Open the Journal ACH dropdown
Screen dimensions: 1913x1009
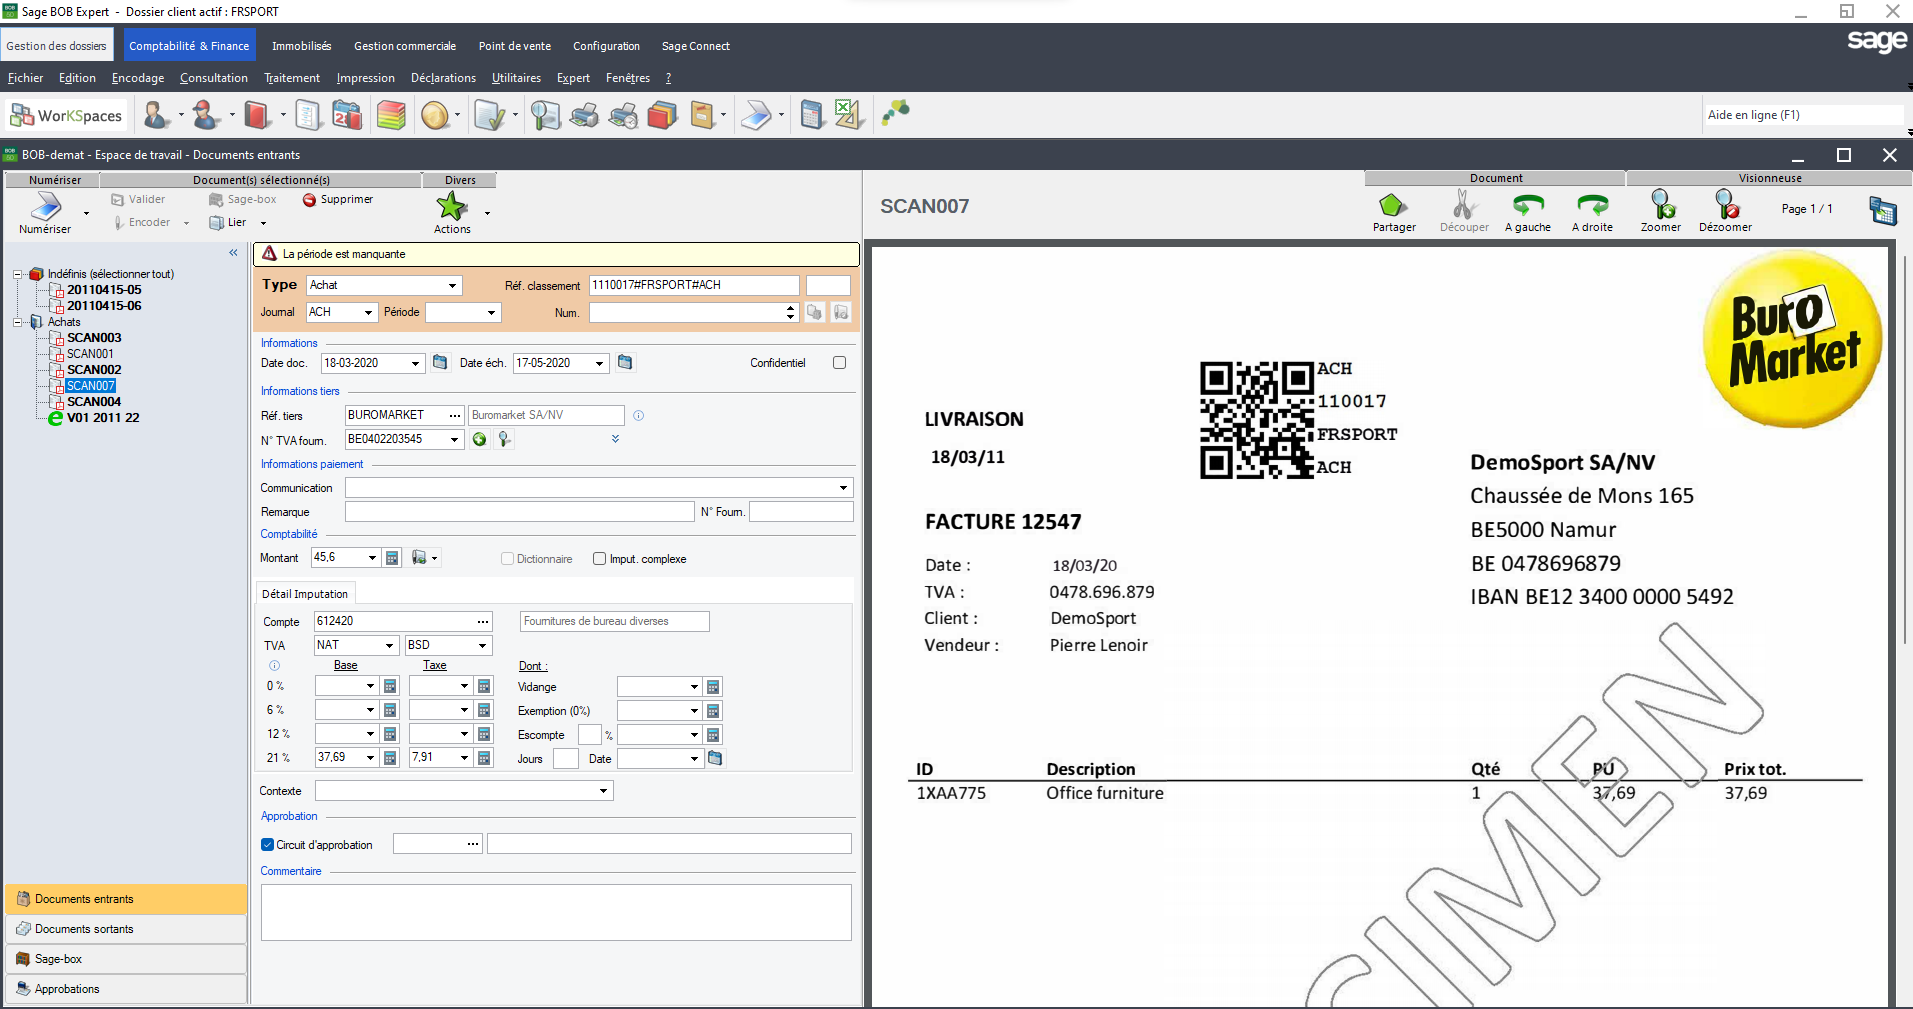pos(368,313)
